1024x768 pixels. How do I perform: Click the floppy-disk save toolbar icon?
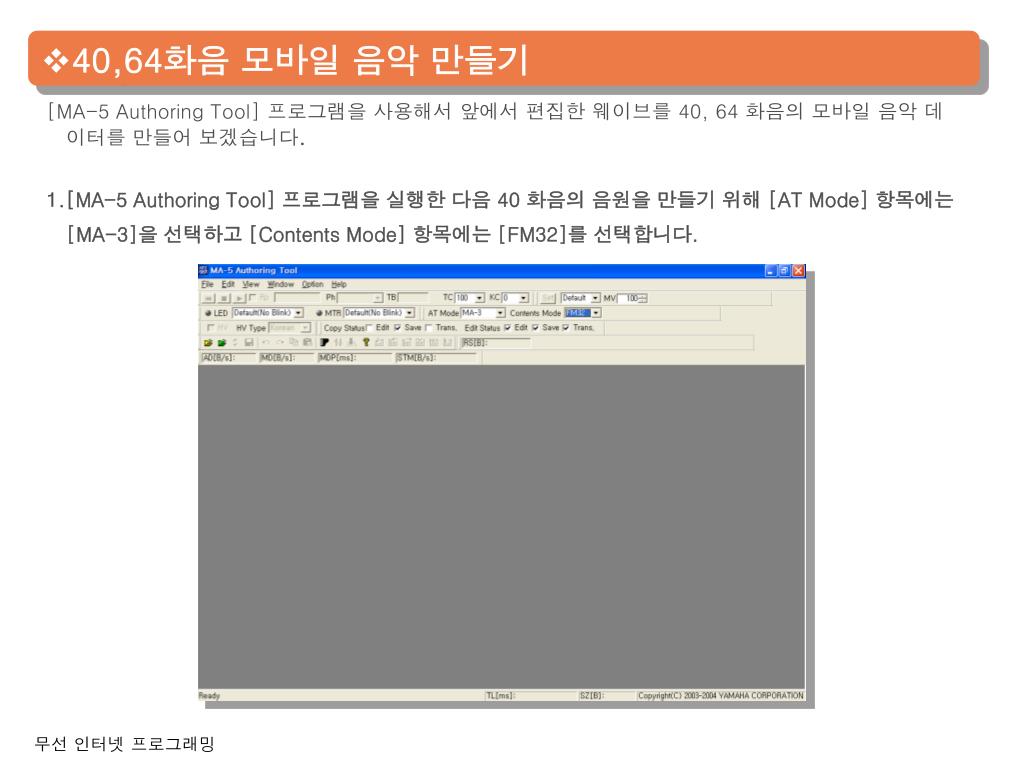249,342
